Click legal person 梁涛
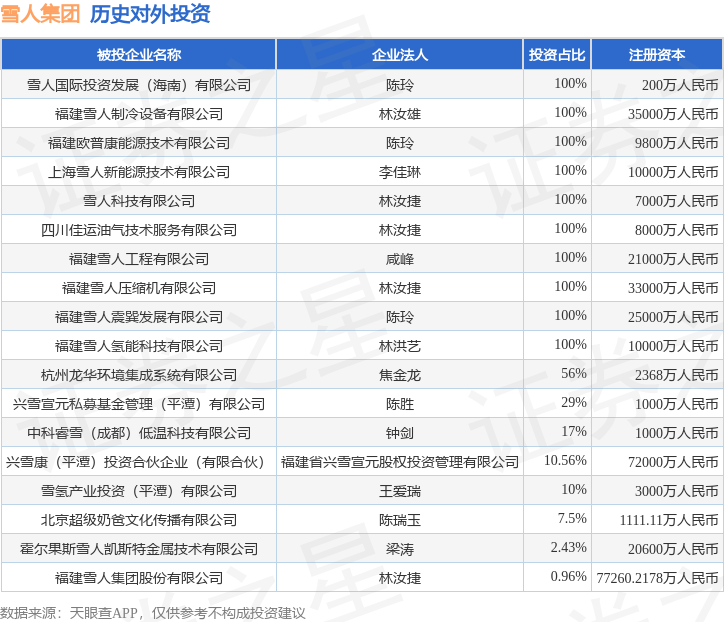The image size is (724, 622). click(x=400, y=549)
